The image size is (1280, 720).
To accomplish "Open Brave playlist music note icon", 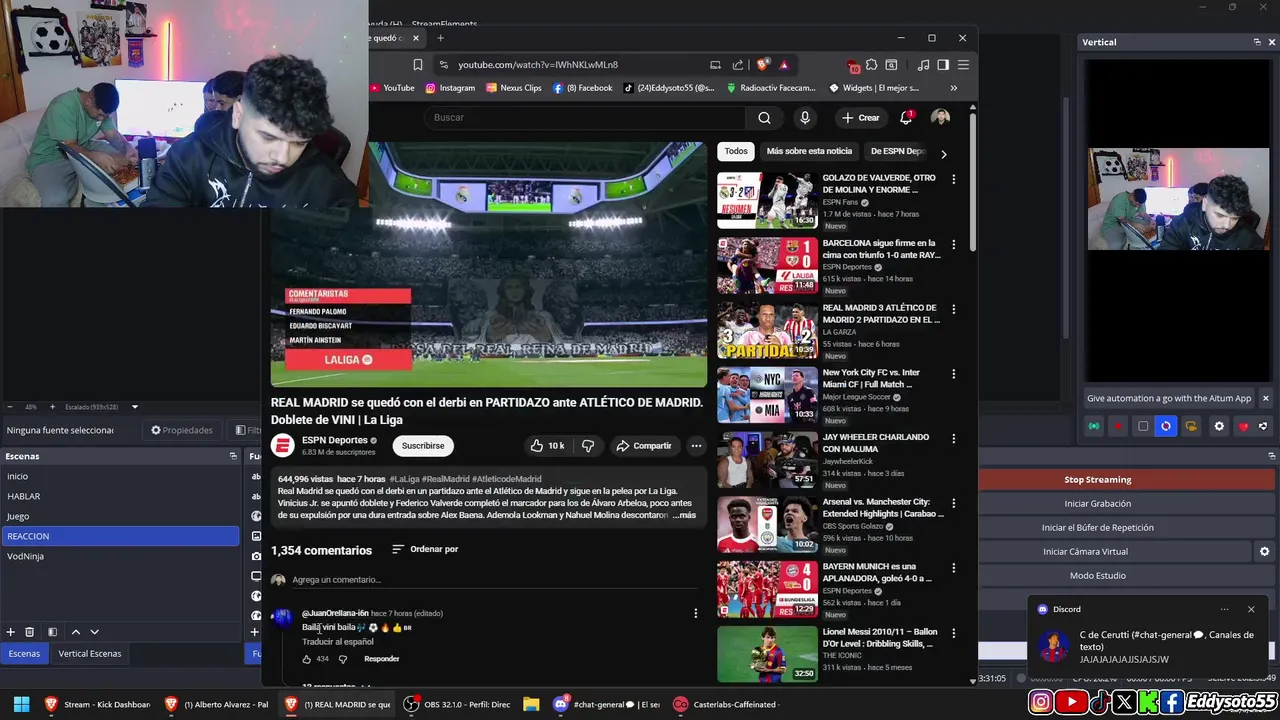I will (x=924, y=65).
